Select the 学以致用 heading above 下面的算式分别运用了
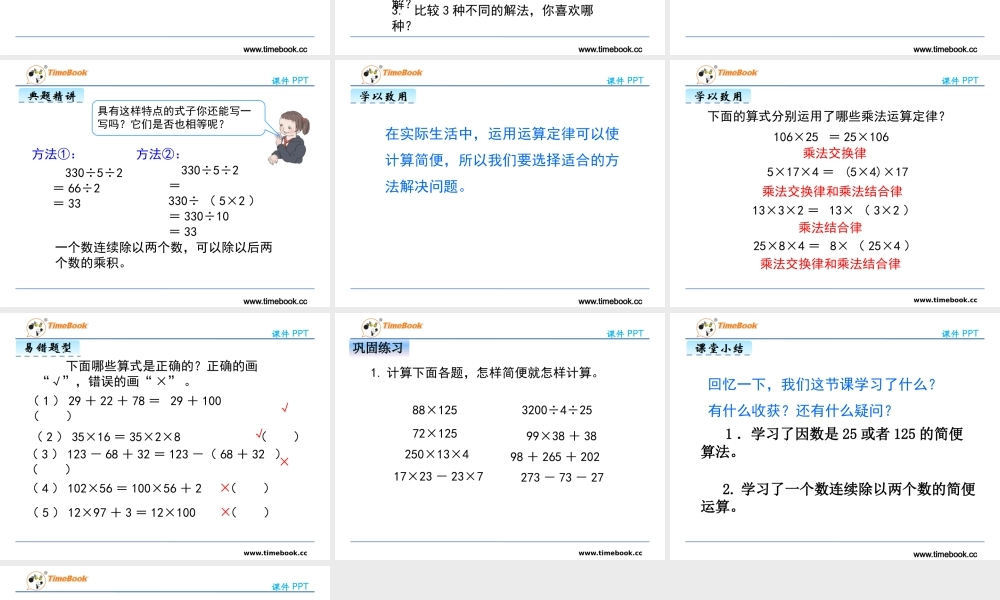The height and width of the screenshot is (600, 1000). coord(718,97)
